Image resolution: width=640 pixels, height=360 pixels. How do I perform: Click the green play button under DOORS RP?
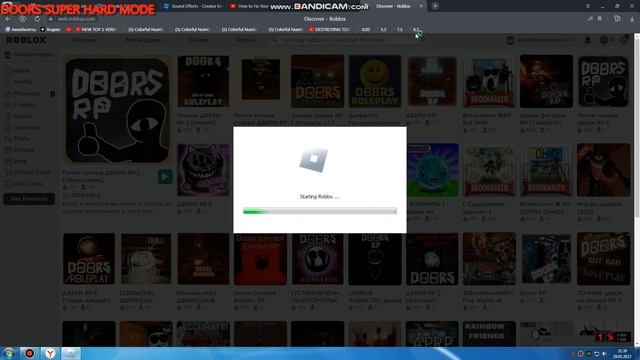tap(165, 177)
